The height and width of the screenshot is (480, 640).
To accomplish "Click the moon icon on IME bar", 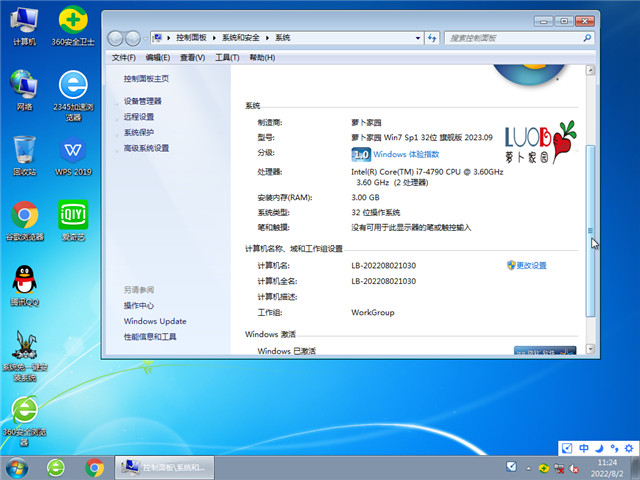I will pos(599,448).
